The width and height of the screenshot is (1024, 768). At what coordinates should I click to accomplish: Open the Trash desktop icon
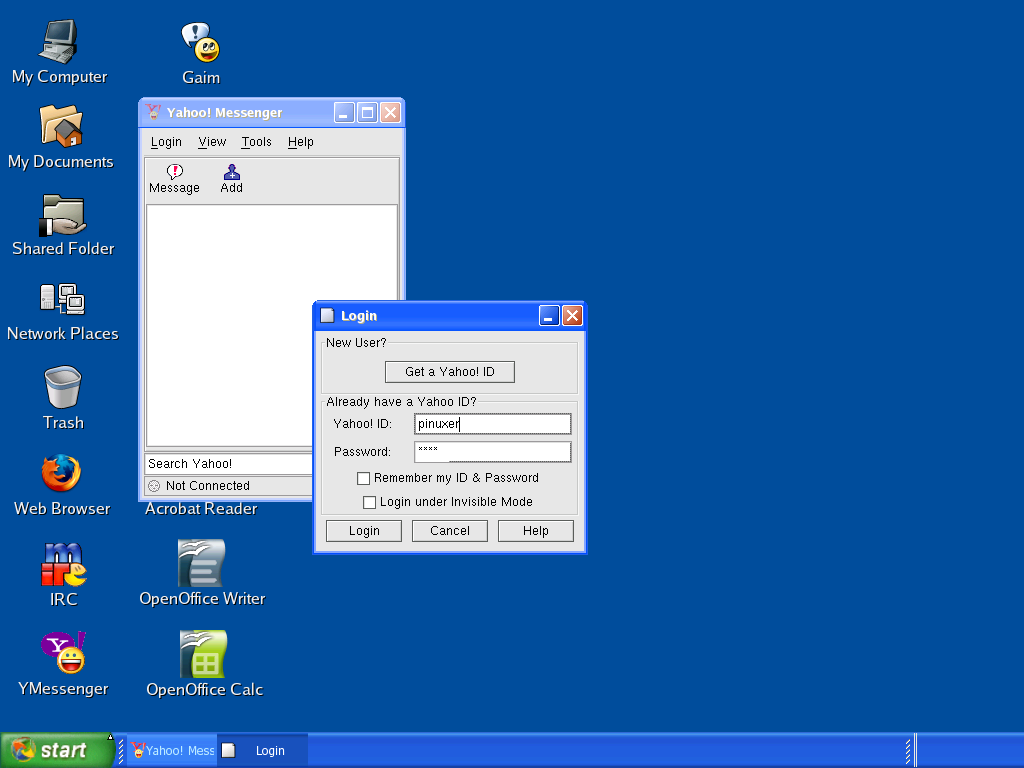(x=63, y=387)
